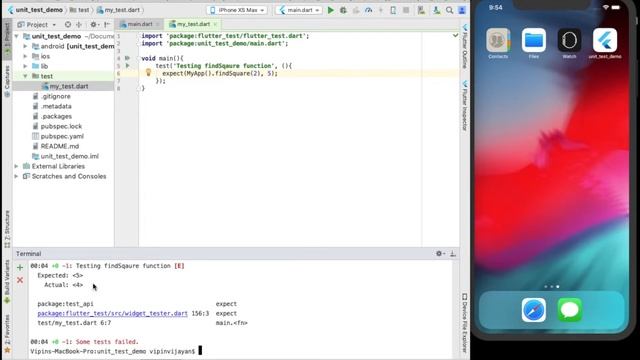
Task: Add a new terminal session with the plus
Action: click(20, 268)
